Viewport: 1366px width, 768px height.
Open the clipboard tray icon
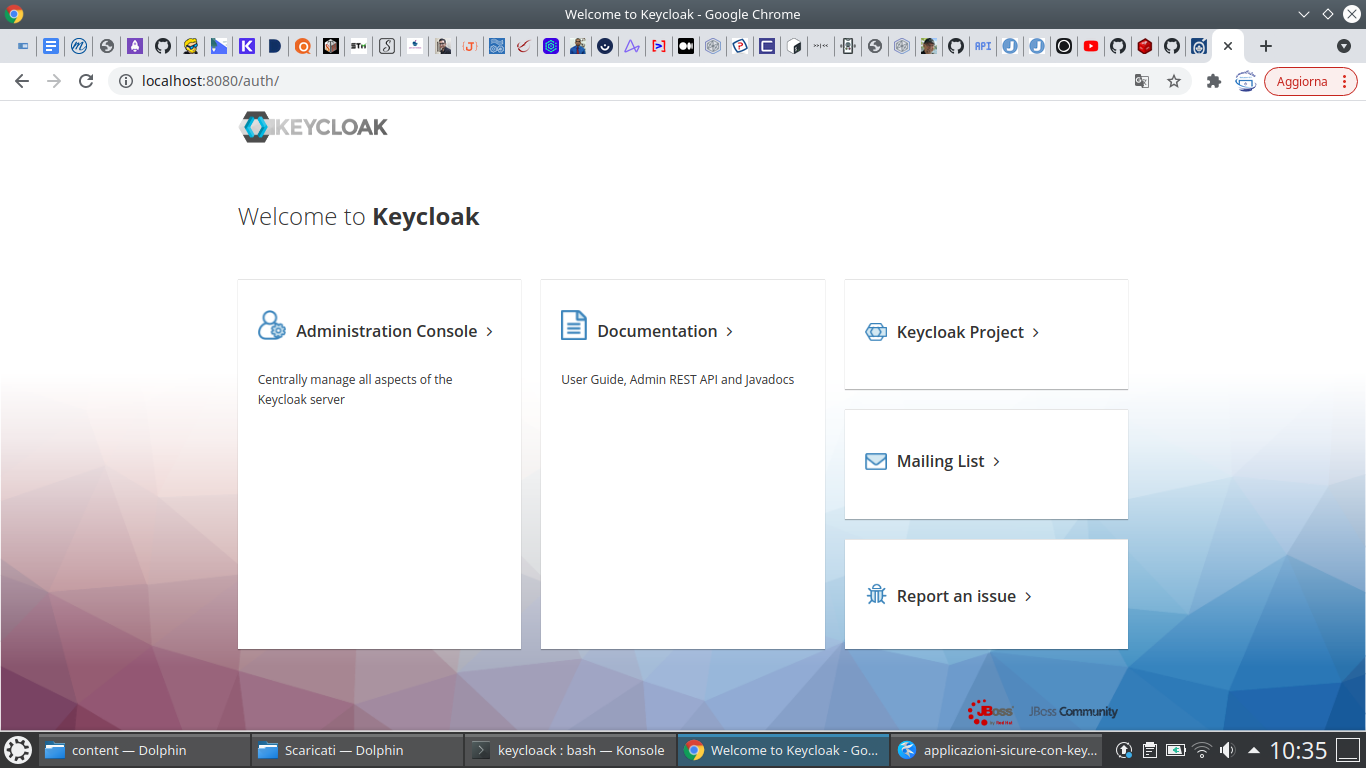point(1150,750)
